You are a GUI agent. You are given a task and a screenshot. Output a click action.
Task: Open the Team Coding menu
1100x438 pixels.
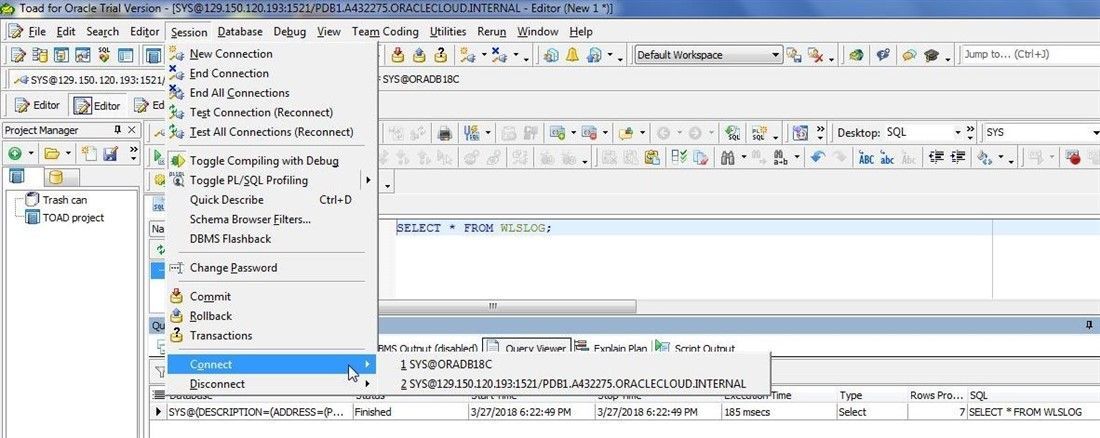(385, 32)
